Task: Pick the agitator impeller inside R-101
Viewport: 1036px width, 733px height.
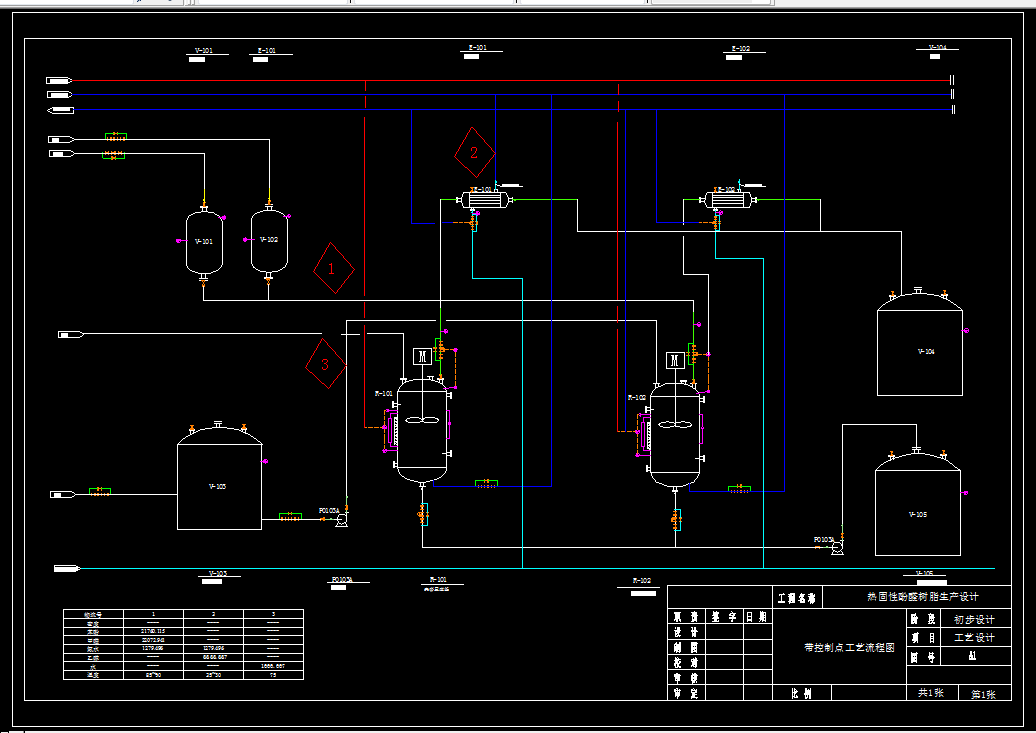Action: (x=422, y=419)
